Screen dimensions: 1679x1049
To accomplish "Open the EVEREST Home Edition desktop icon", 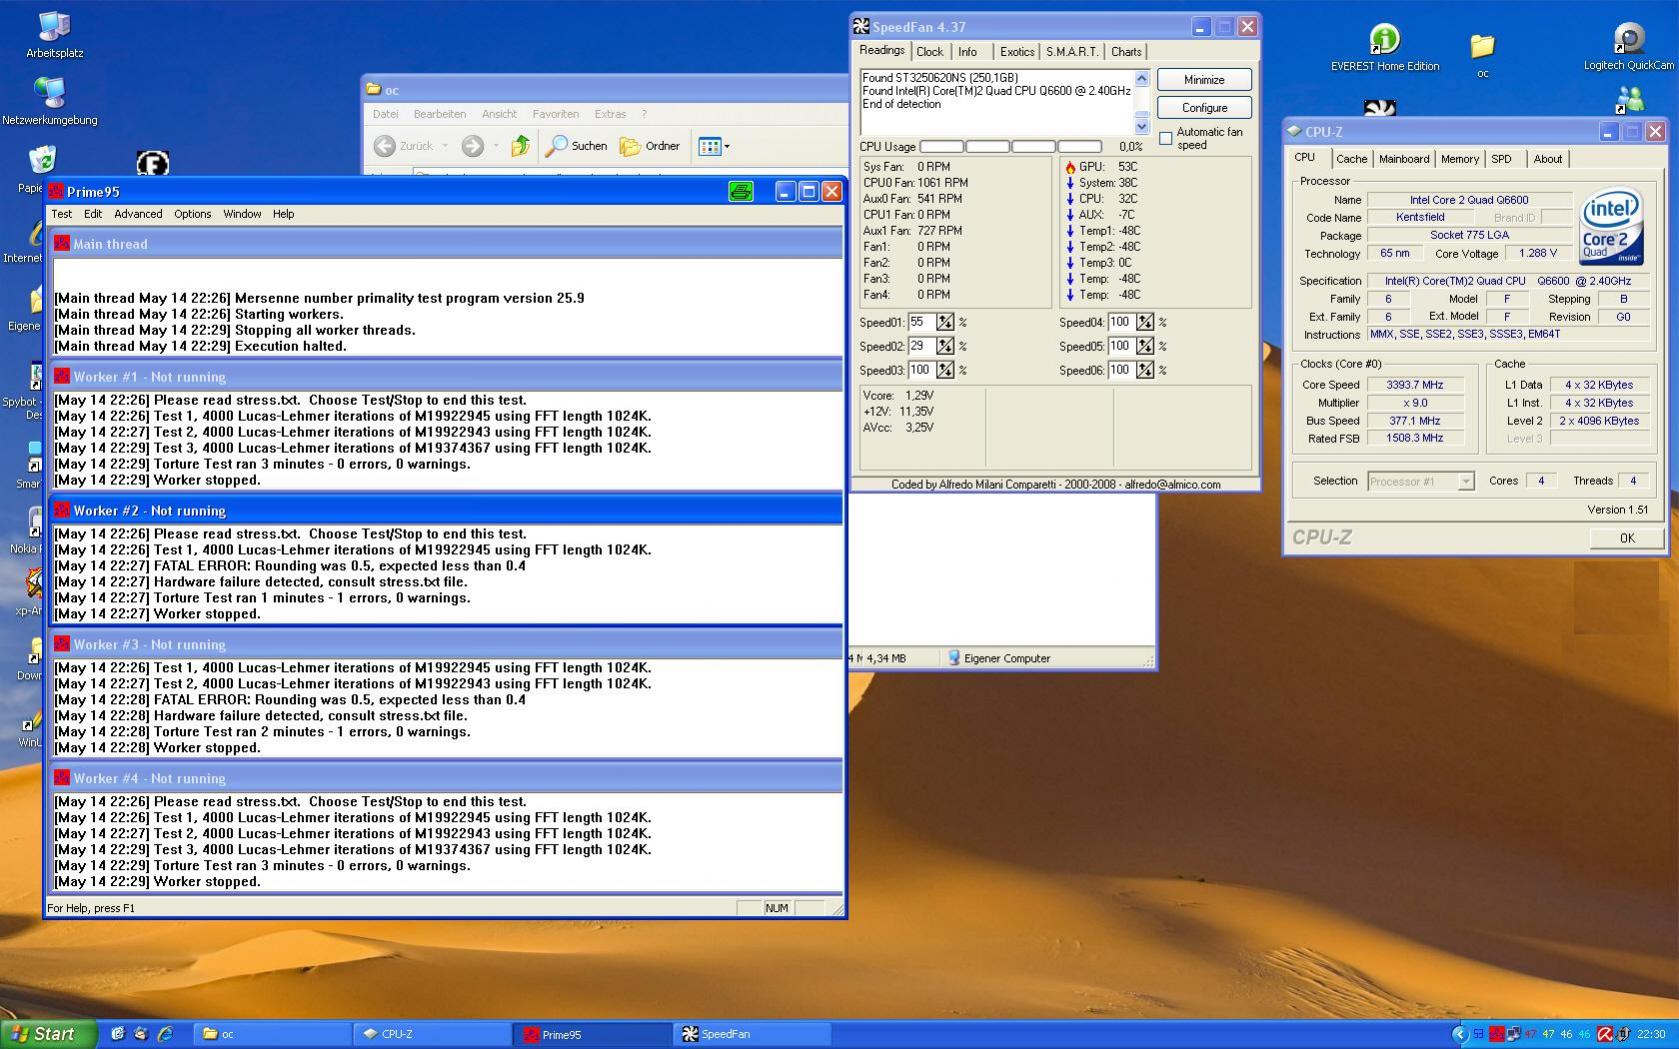I will click(1384, 41).
